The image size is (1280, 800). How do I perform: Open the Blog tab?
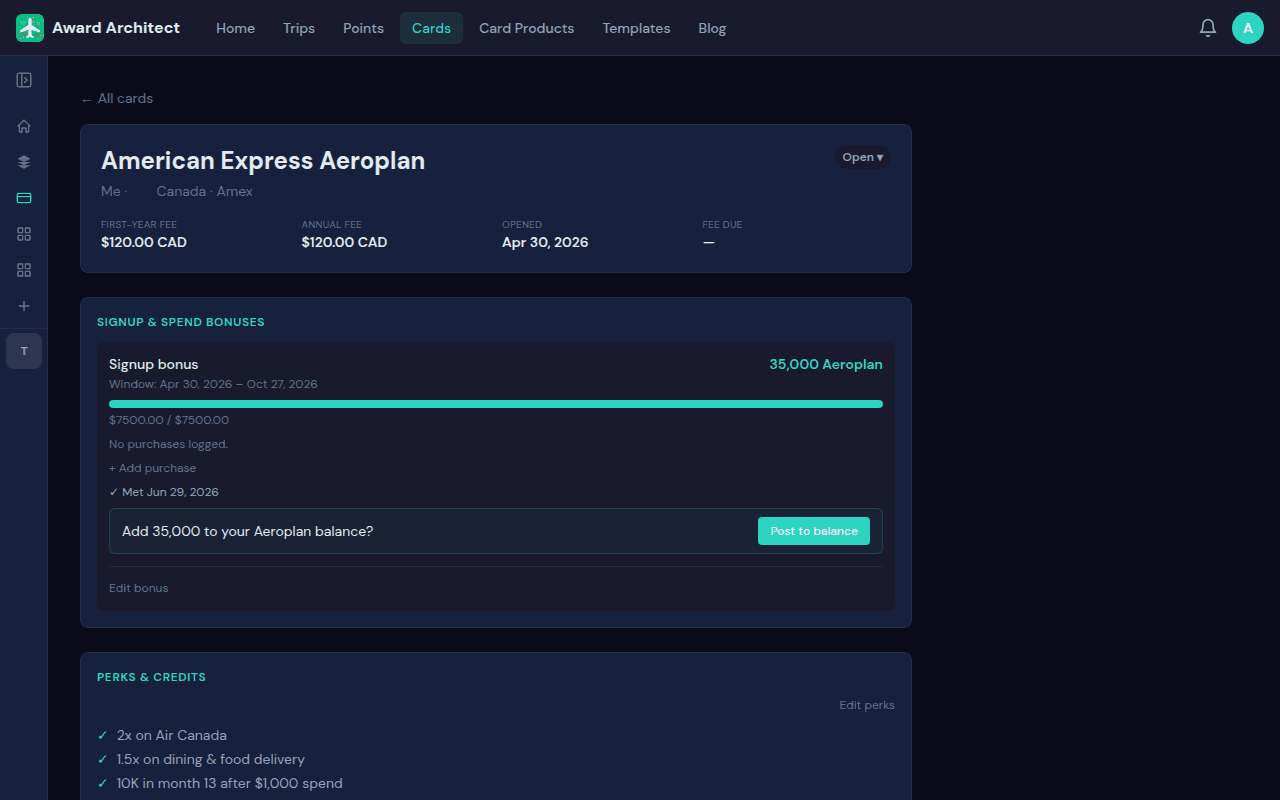click(712, 28)
